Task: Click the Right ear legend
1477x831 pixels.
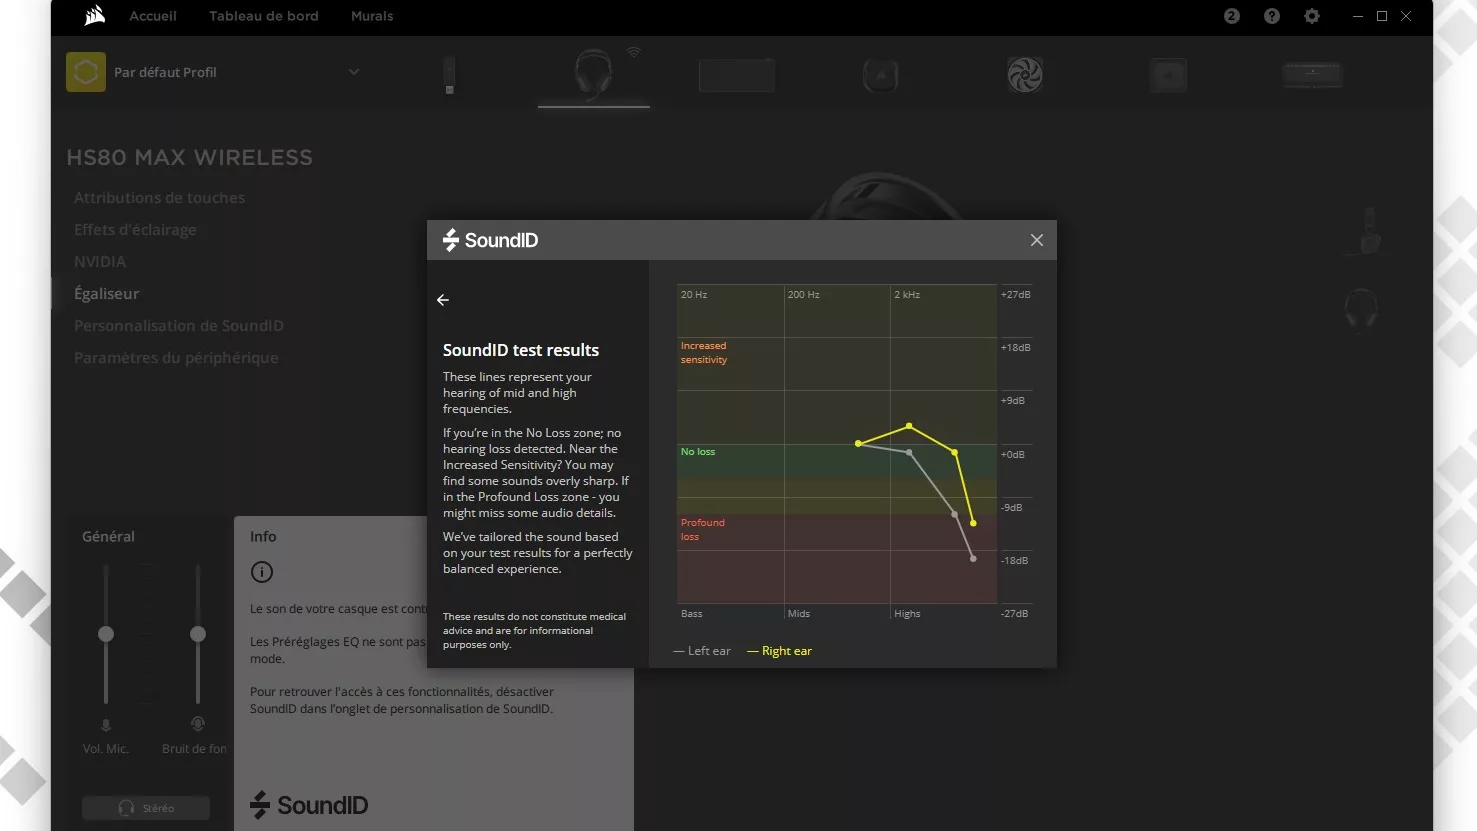Action: 780,651
